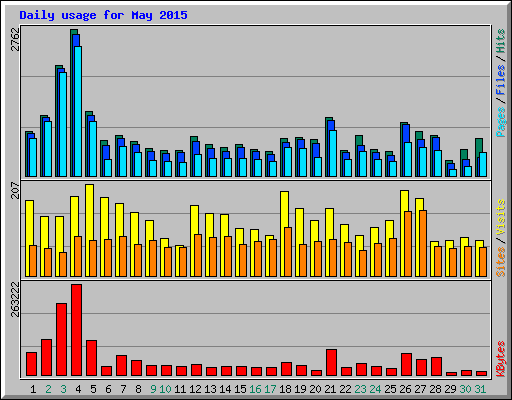
Task: Select day label 8 on the x-axis
Action: click(138, 389)
